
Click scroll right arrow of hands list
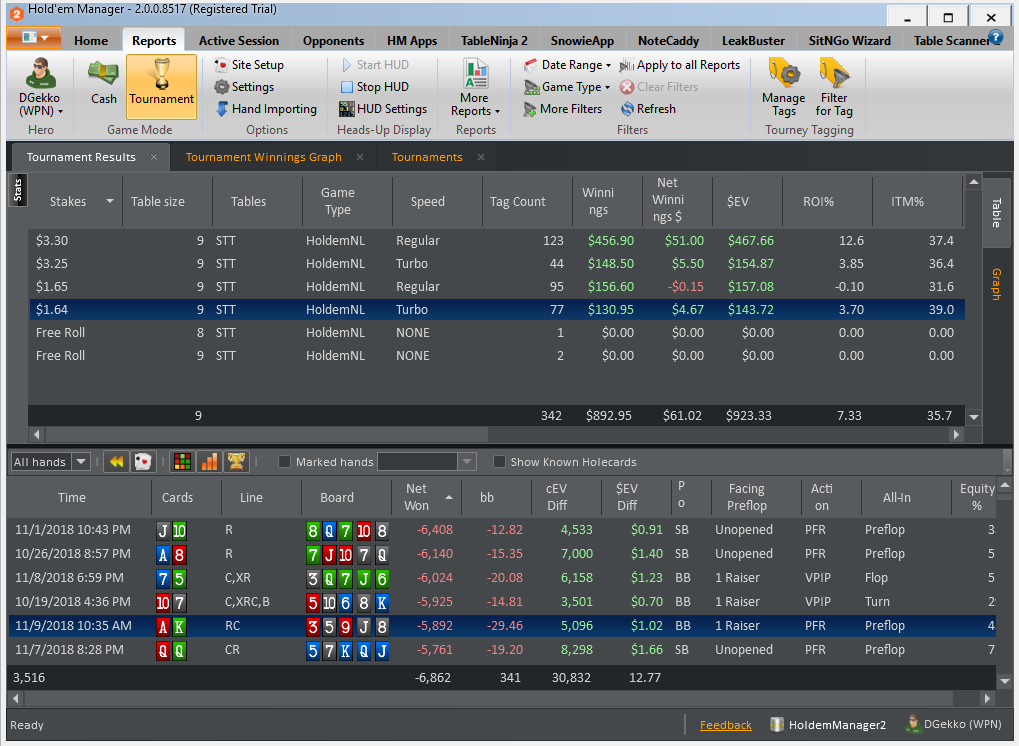tap(987, 699)
